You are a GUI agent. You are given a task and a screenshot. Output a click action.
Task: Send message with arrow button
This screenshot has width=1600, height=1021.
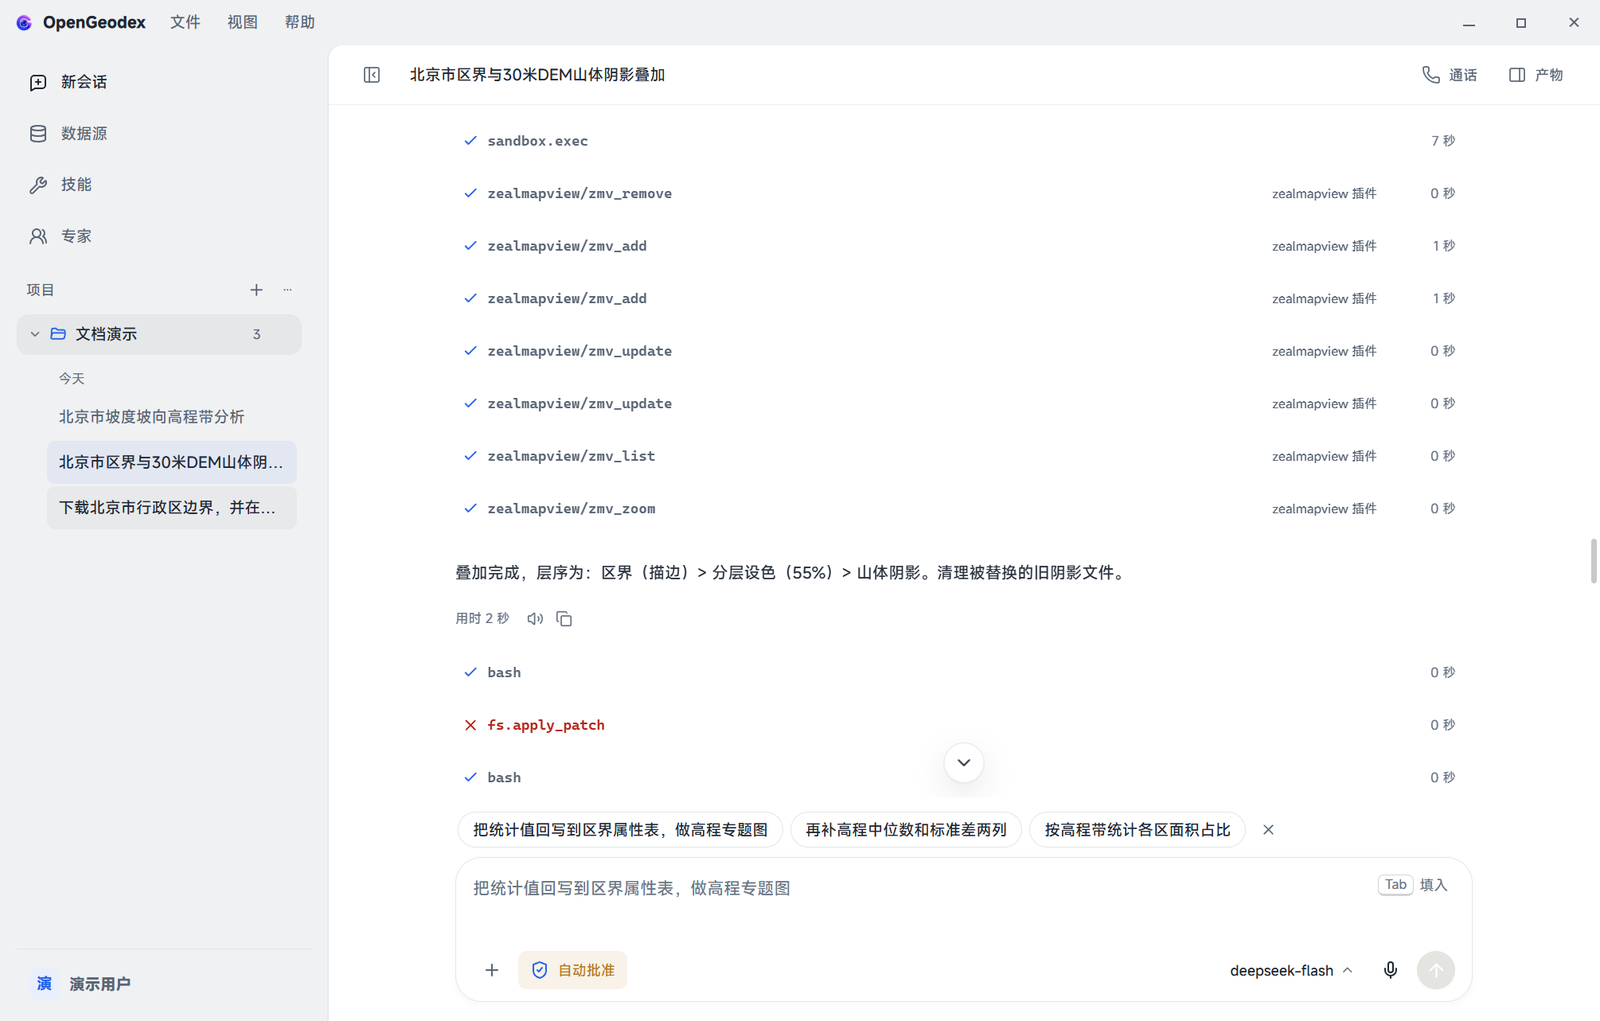1436,970
